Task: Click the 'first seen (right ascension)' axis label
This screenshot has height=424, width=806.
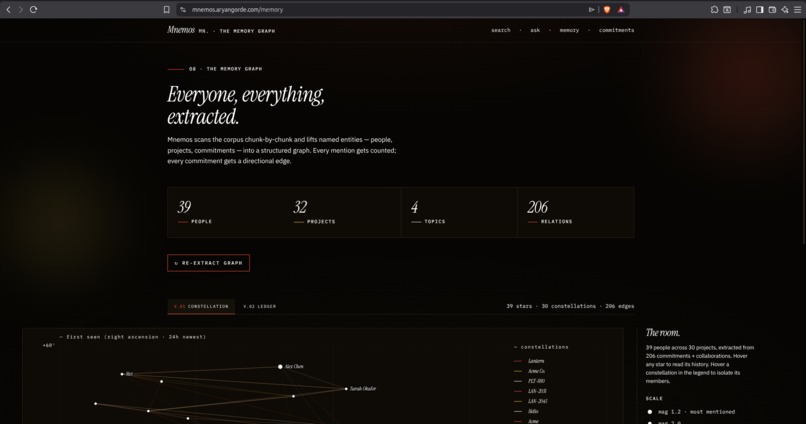Action: (133, 337)
